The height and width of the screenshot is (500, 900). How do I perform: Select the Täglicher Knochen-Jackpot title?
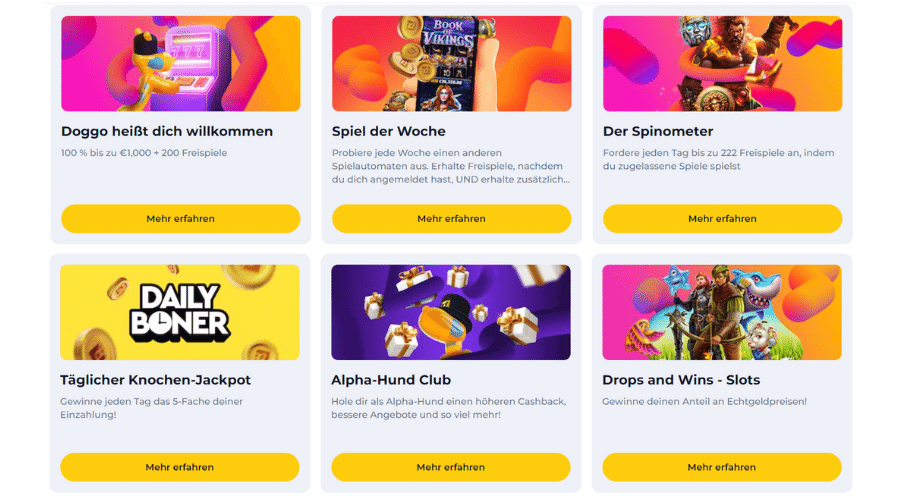156,380
